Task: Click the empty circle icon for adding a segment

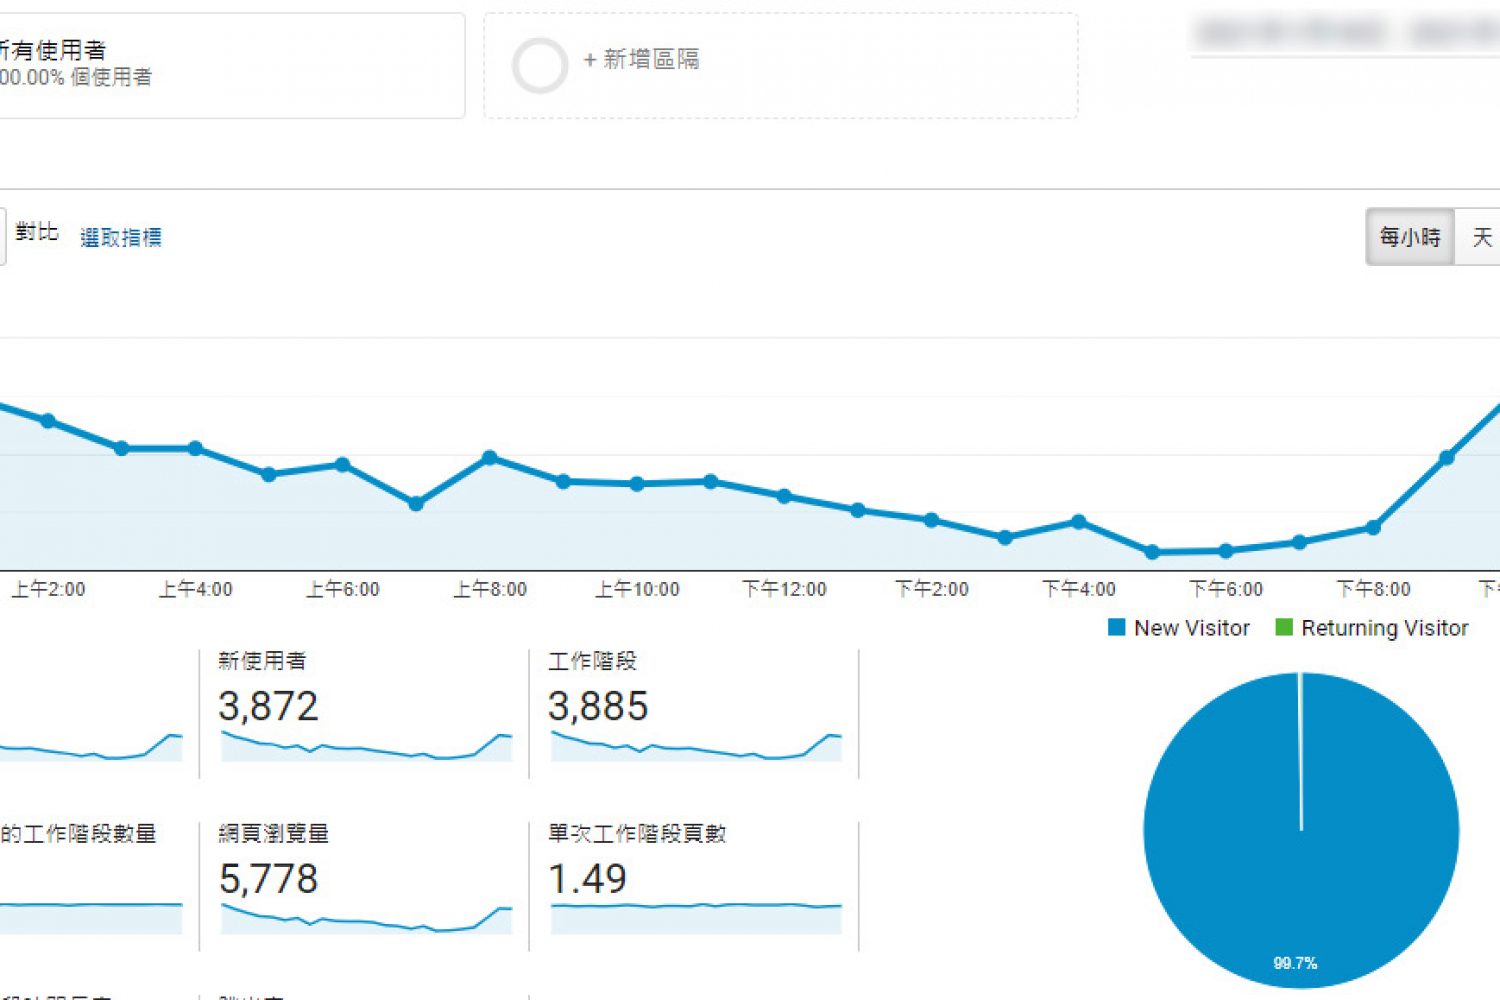Action: pyautogui.click(x=540, y=66)
